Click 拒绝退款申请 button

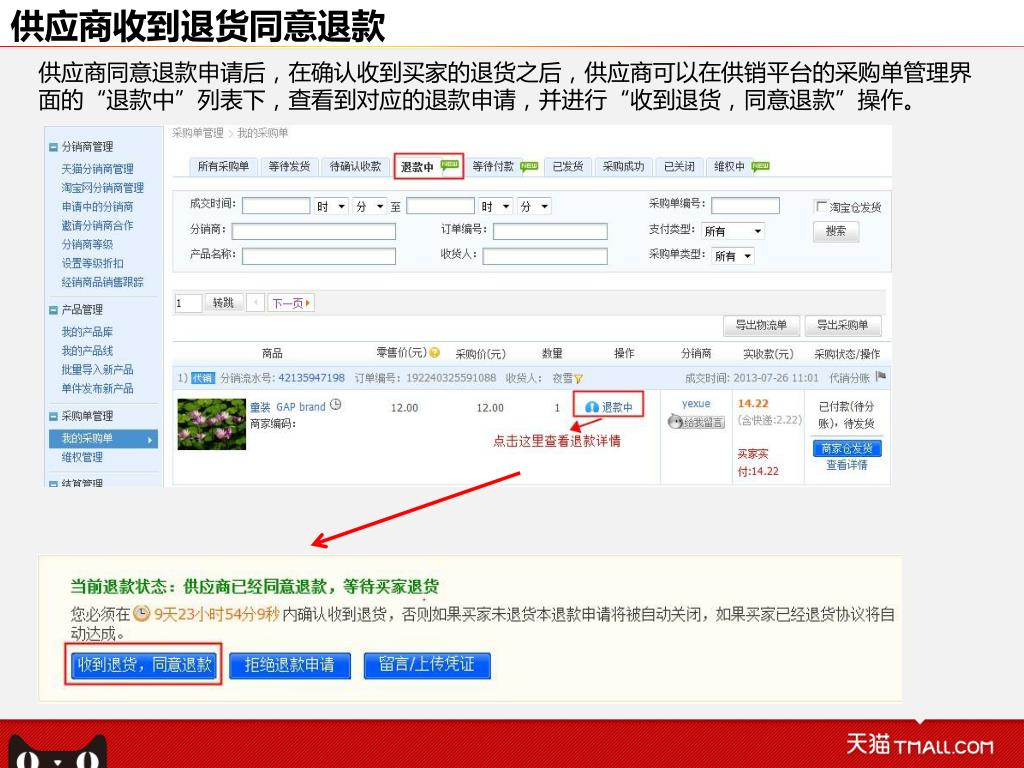click(290, 665)
